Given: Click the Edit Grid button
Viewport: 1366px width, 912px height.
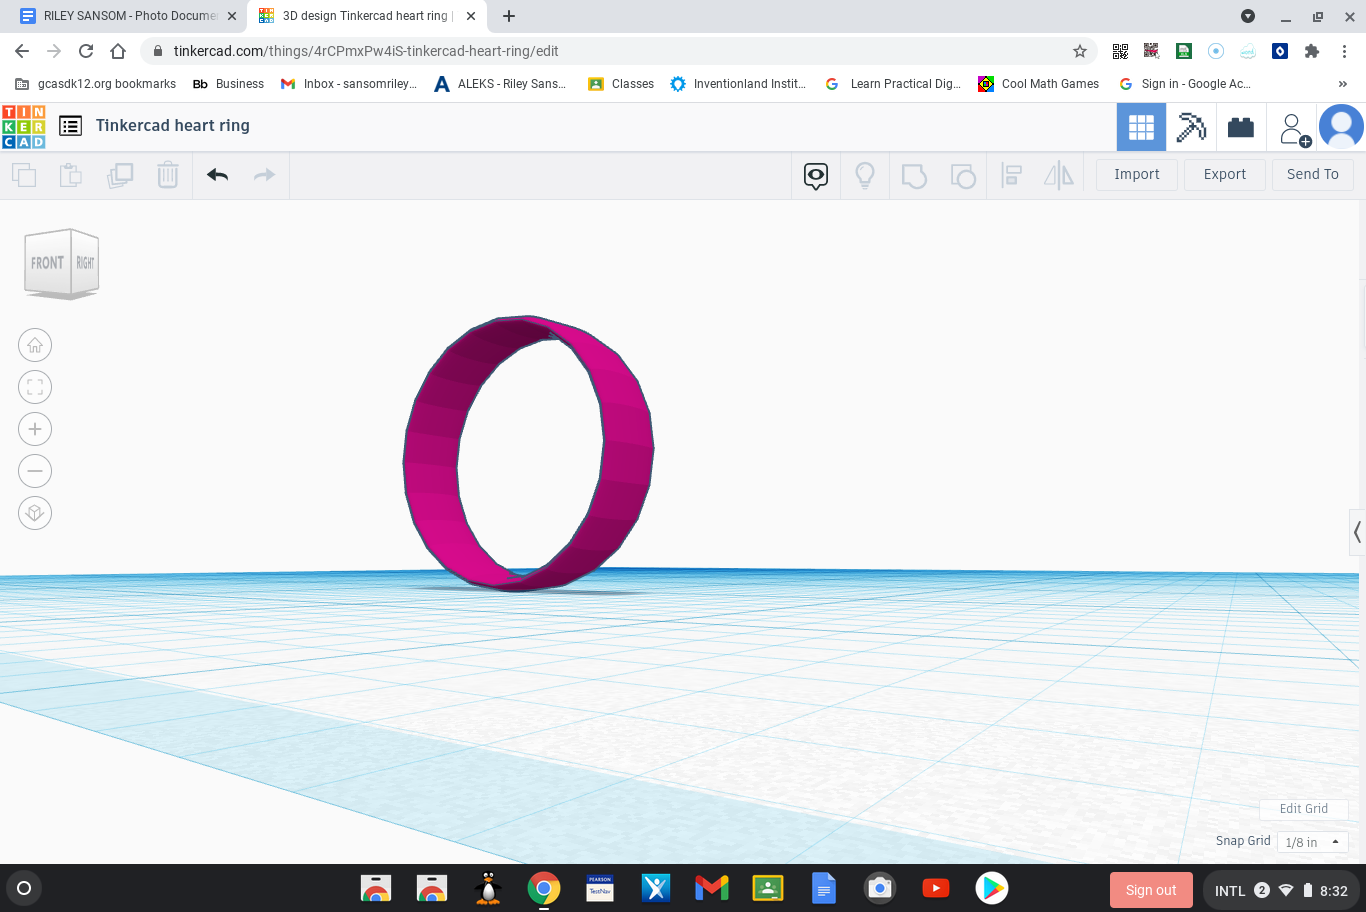Looking at the screenshot, I should [1303, 808].
